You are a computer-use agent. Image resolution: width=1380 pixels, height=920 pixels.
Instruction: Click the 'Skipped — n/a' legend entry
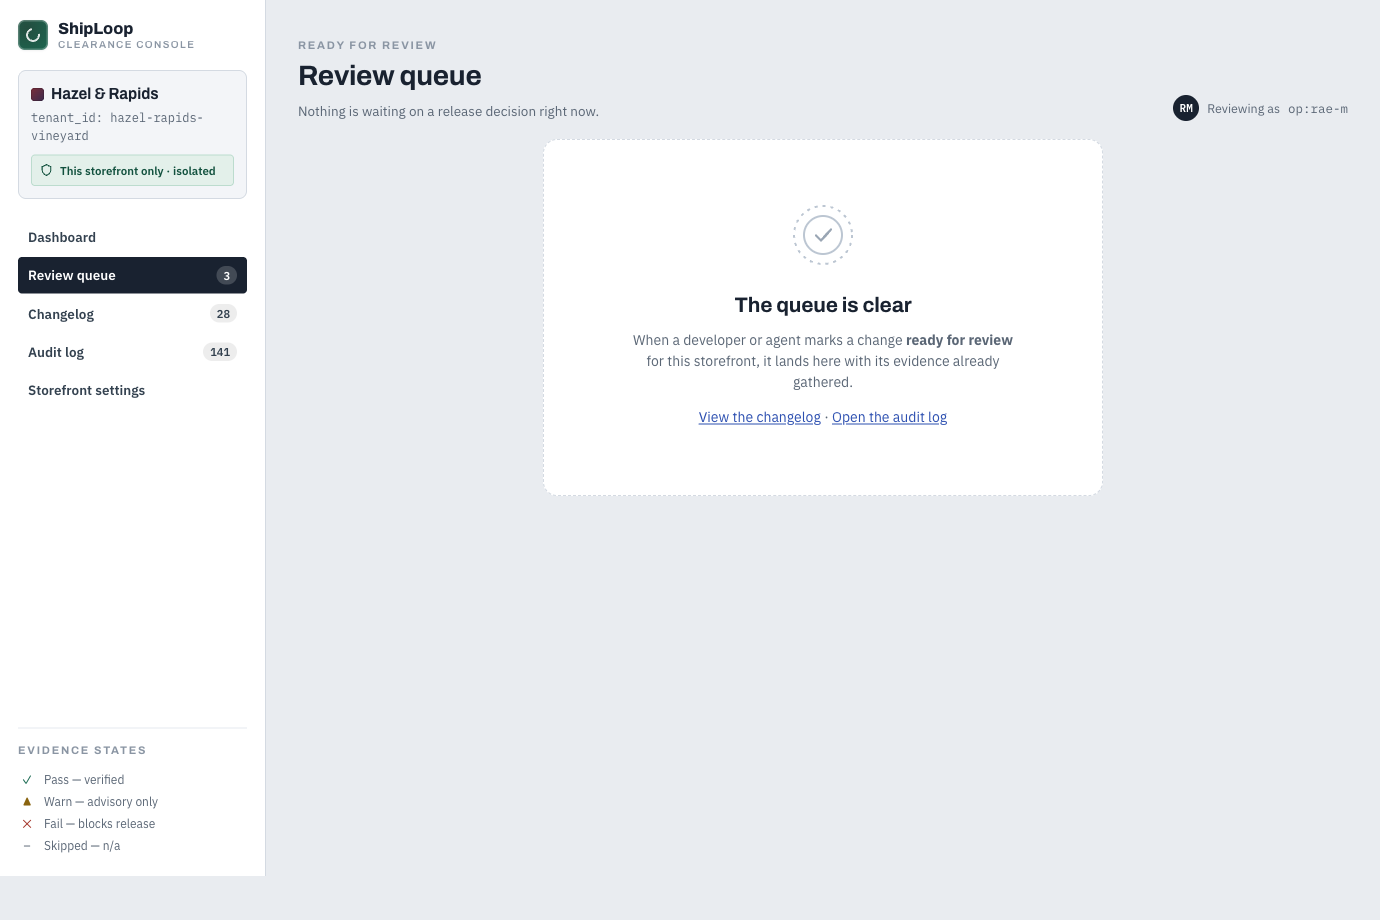(x=82, y=846)
